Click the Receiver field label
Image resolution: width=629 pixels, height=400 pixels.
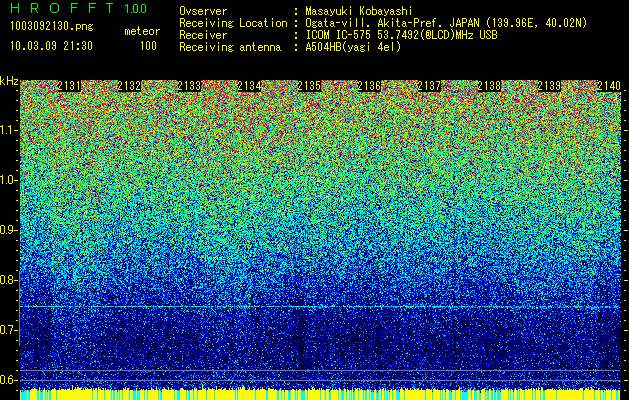(203, 35)
